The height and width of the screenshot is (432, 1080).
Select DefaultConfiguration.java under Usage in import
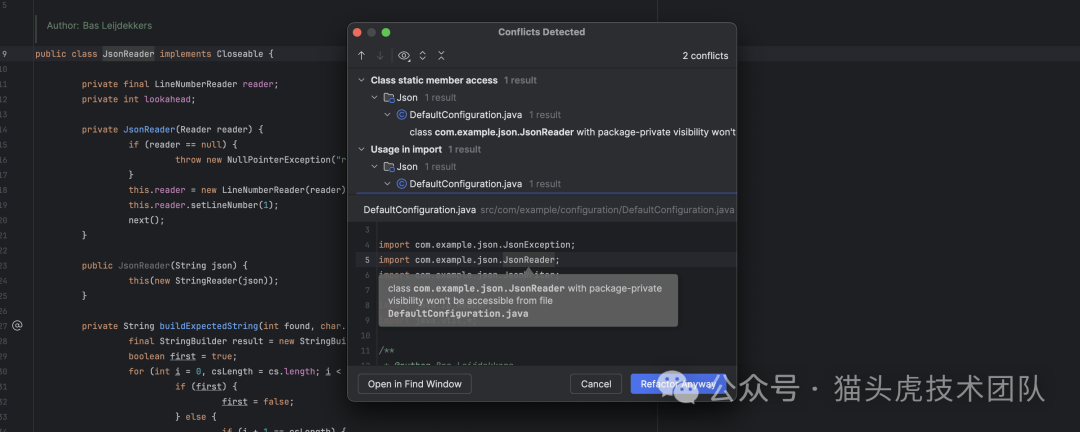point(465,184)
